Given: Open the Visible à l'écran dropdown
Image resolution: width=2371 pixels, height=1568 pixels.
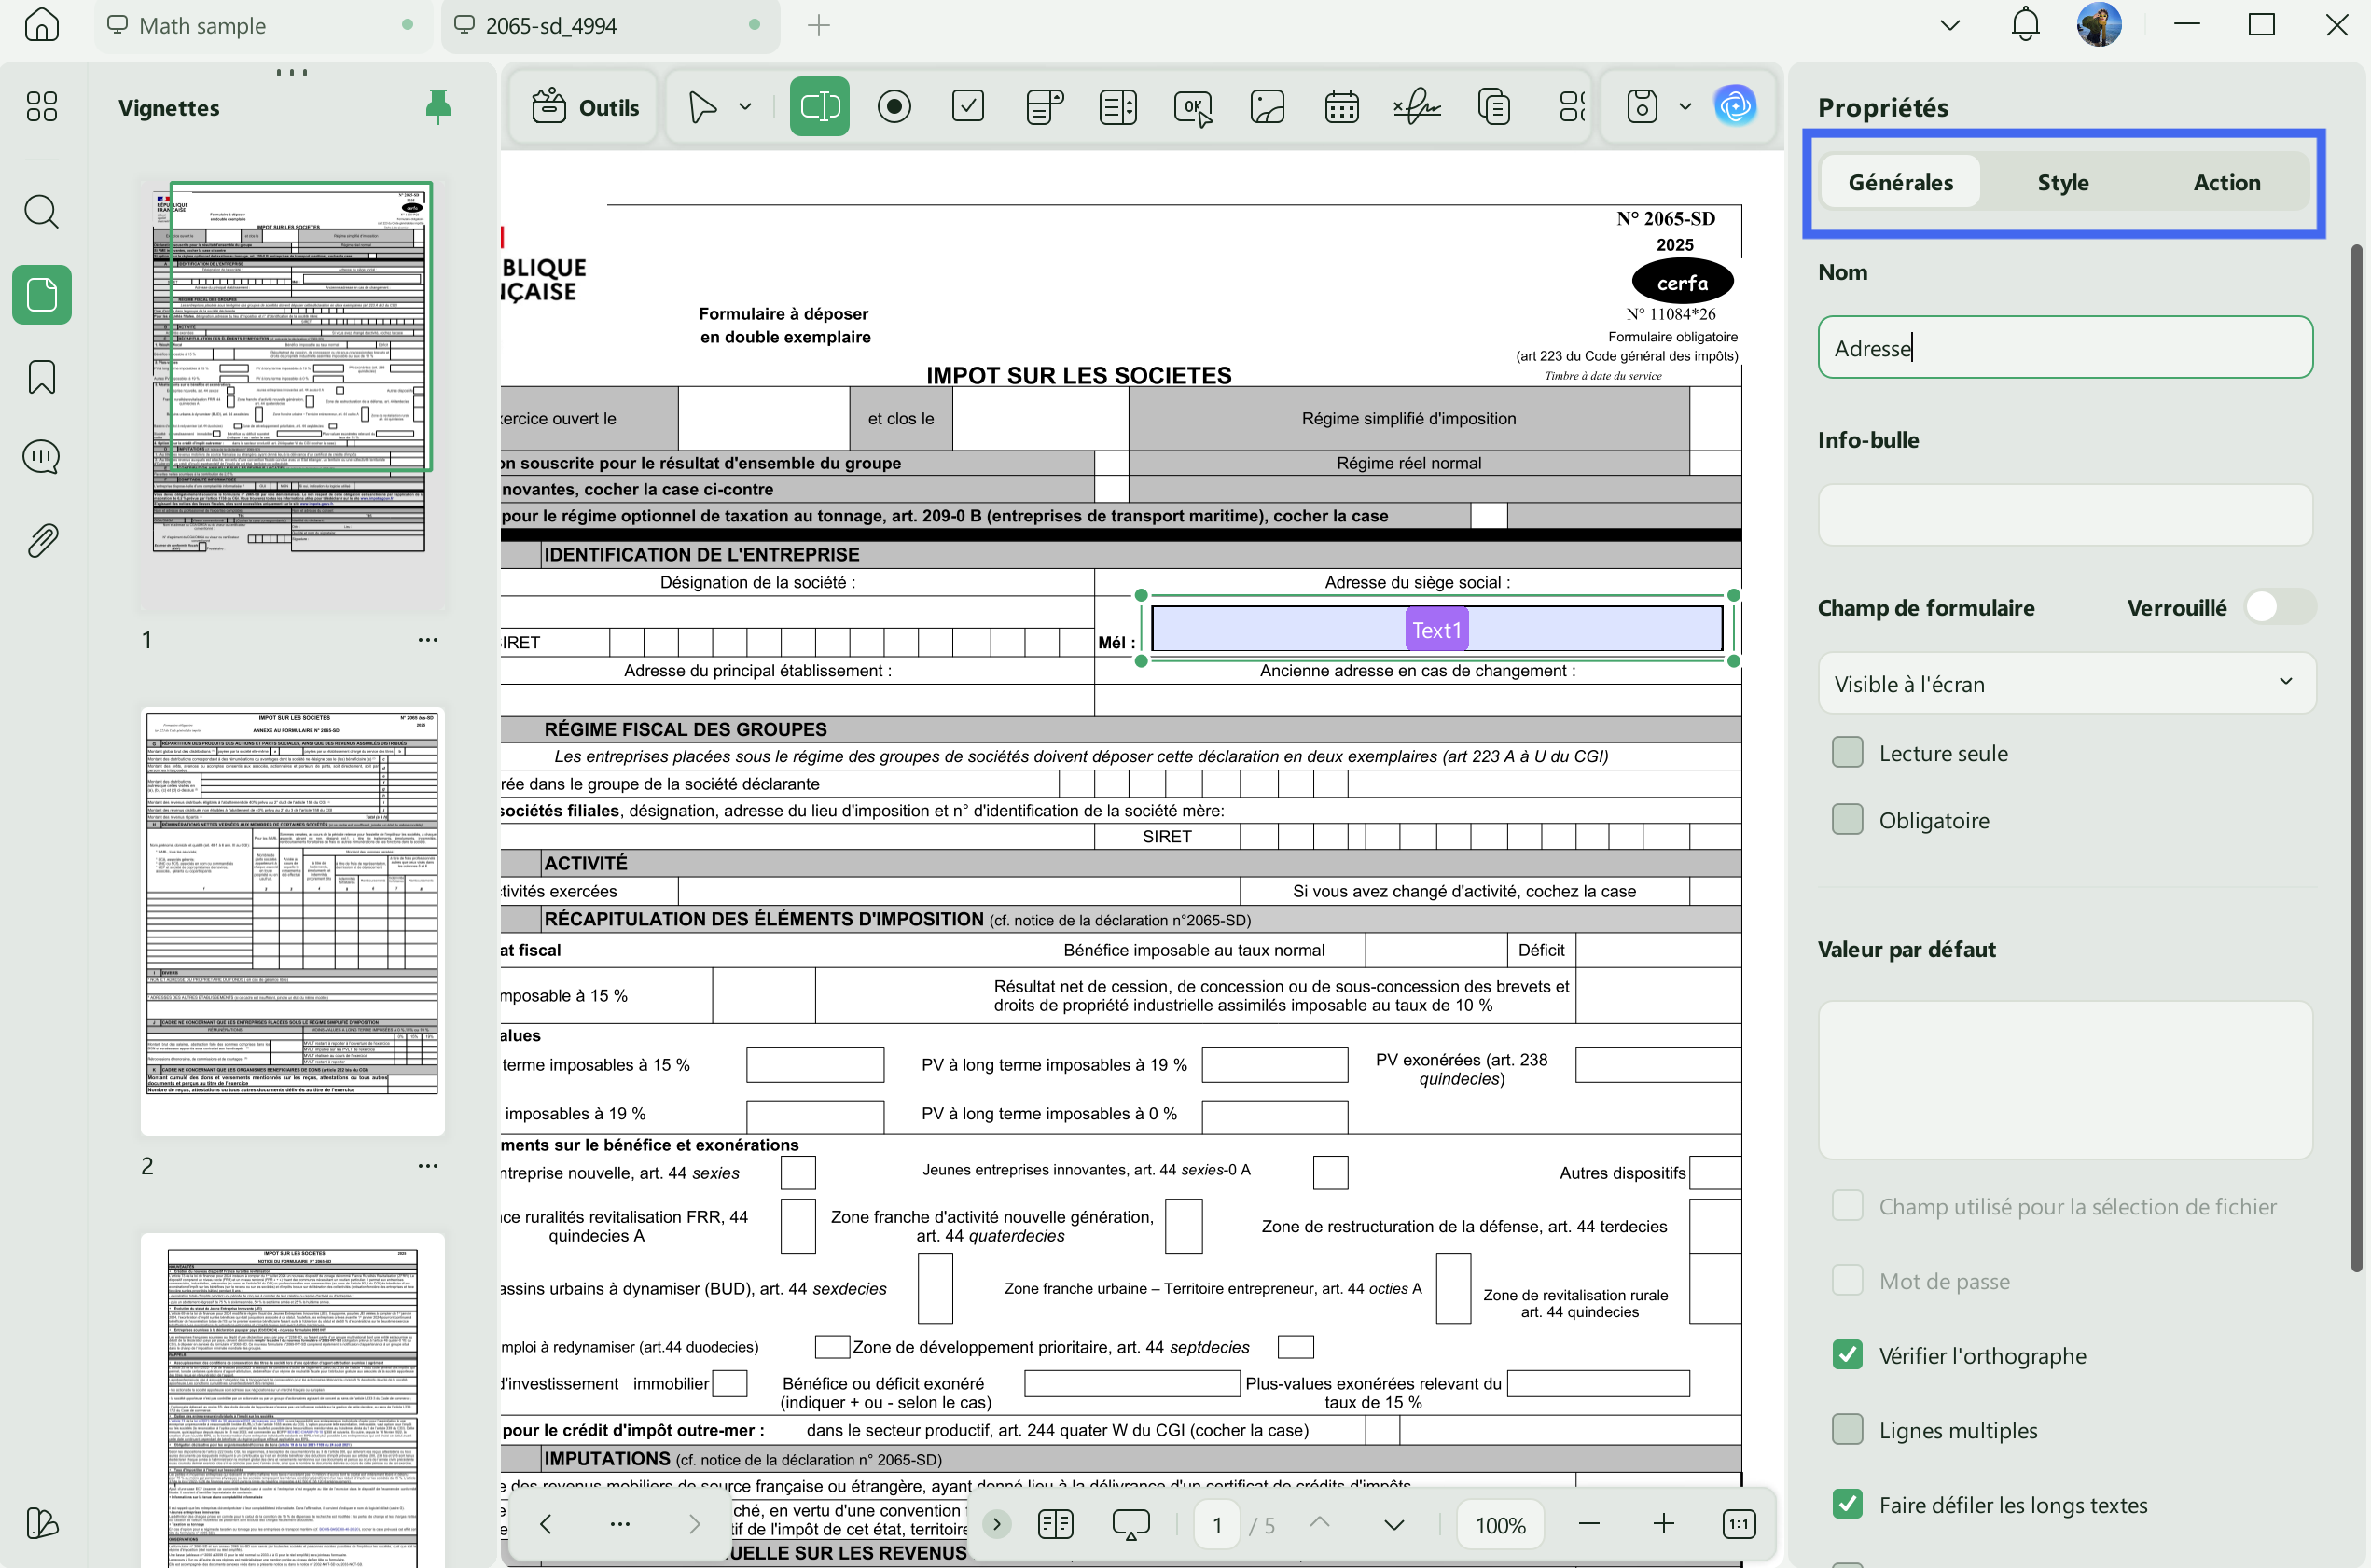Looking at the screenshot, I should 2065,684.
